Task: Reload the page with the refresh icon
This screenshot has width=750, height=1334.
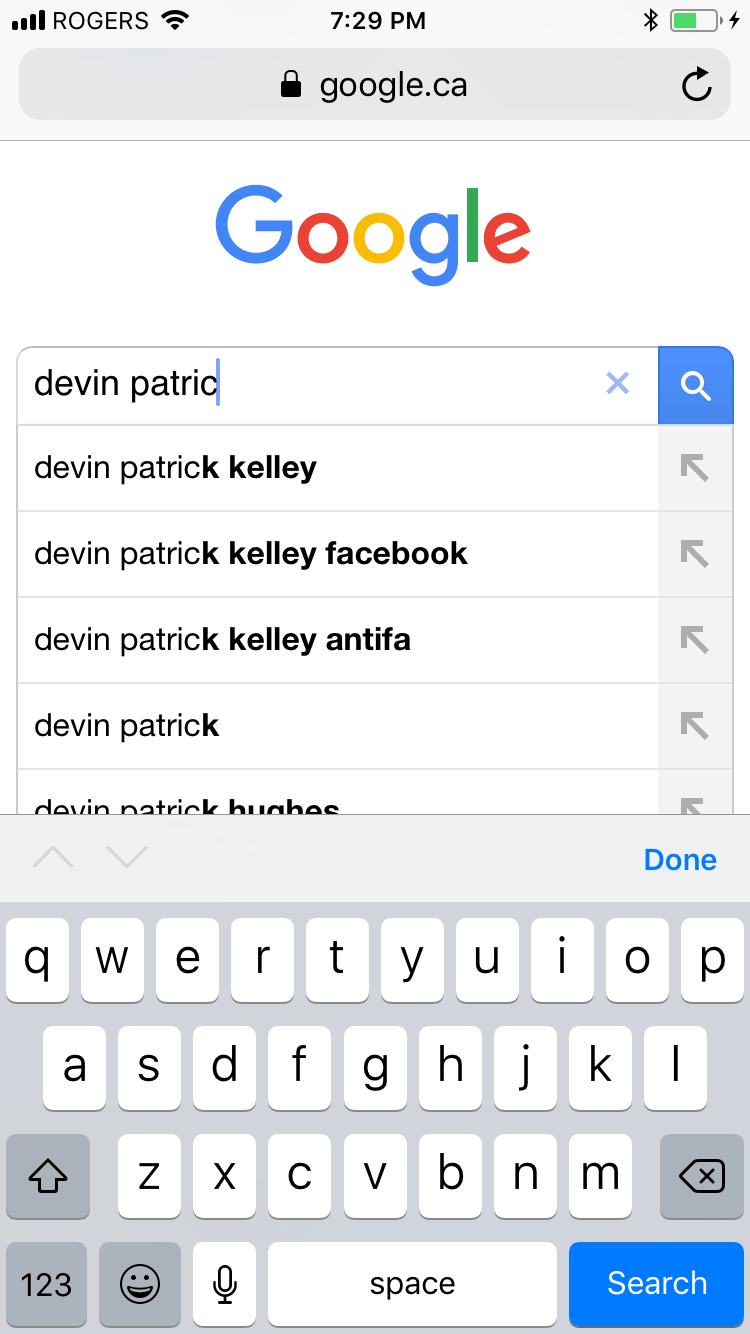Action: pos(696,84)
